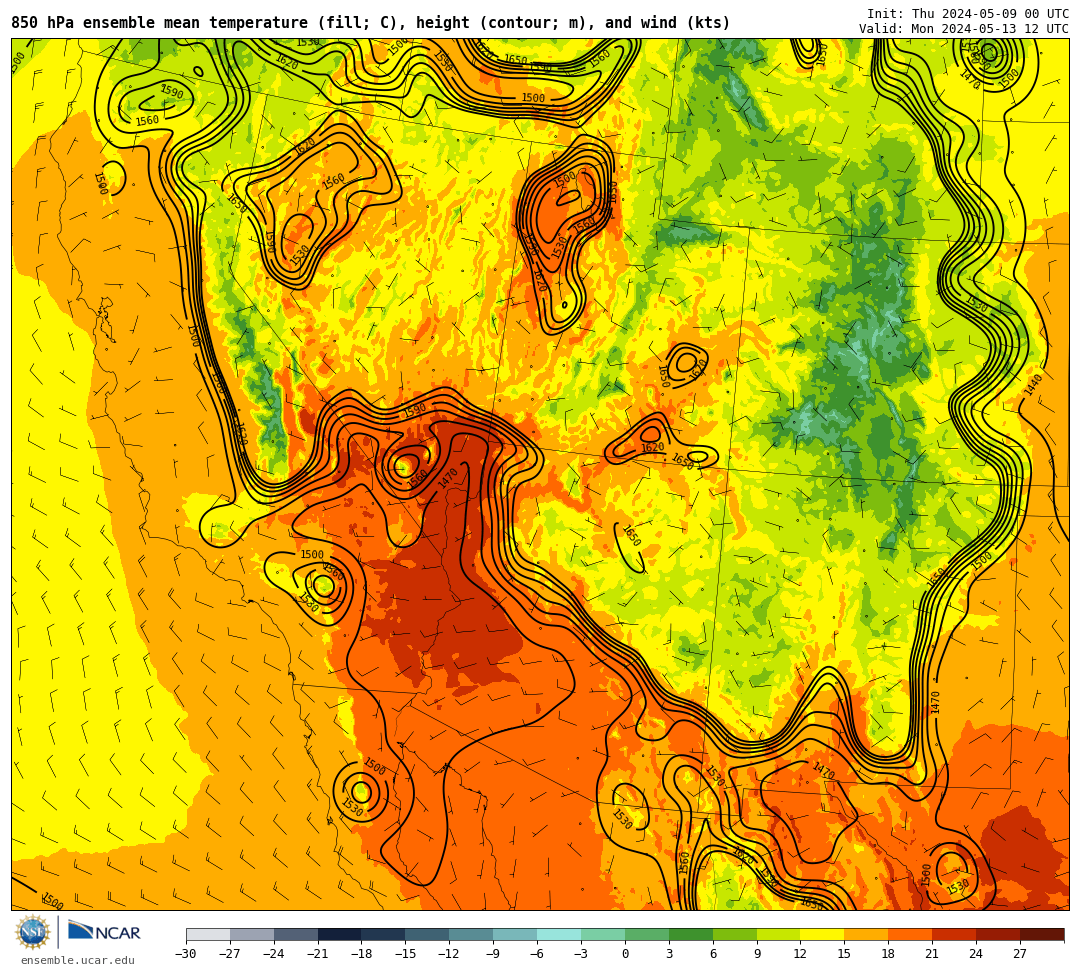The width and height of the screenshot is (1080, 973).
Task: Open the ensemble.ucar.edu link text
Action: point(78,960)
